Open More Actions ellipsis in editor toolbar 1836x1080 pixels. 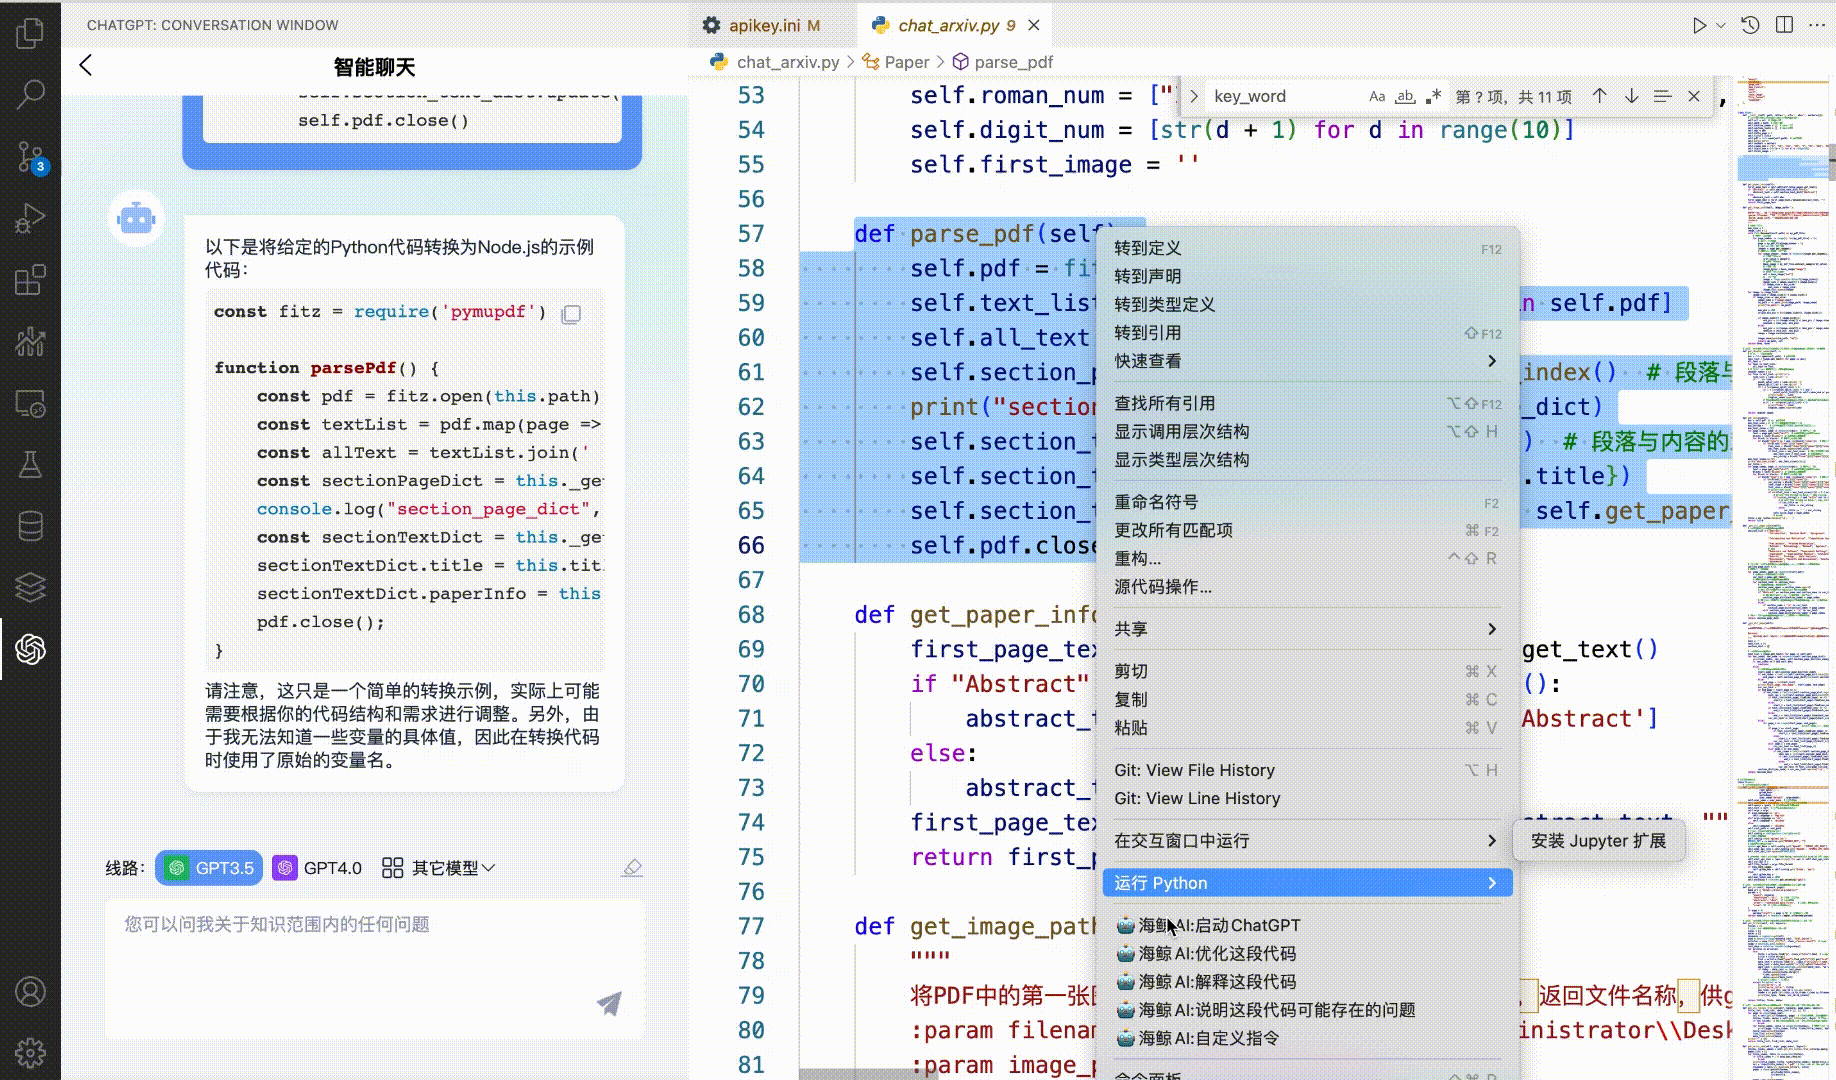(1817, 25)
